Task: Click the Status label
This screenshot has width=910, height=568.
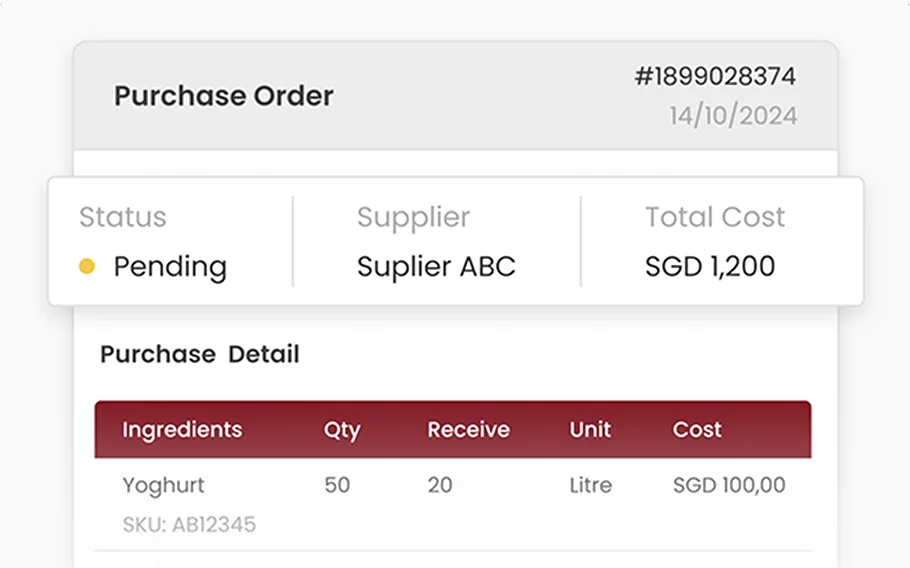Action: click(x=123, y=217)
